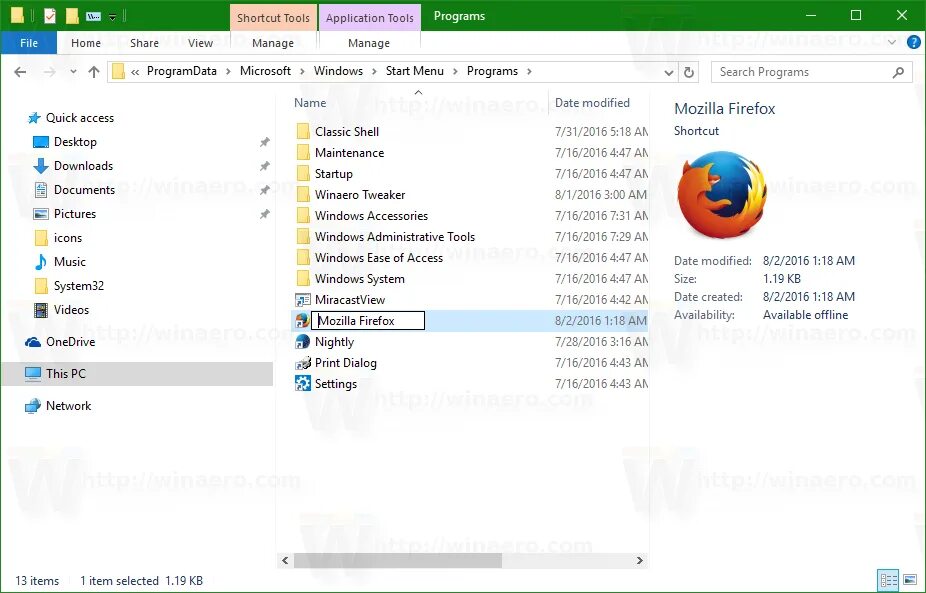Switch to the View ribbon tab
The image size is (926, 593).
pyautogui.click(x=200, y=43)
